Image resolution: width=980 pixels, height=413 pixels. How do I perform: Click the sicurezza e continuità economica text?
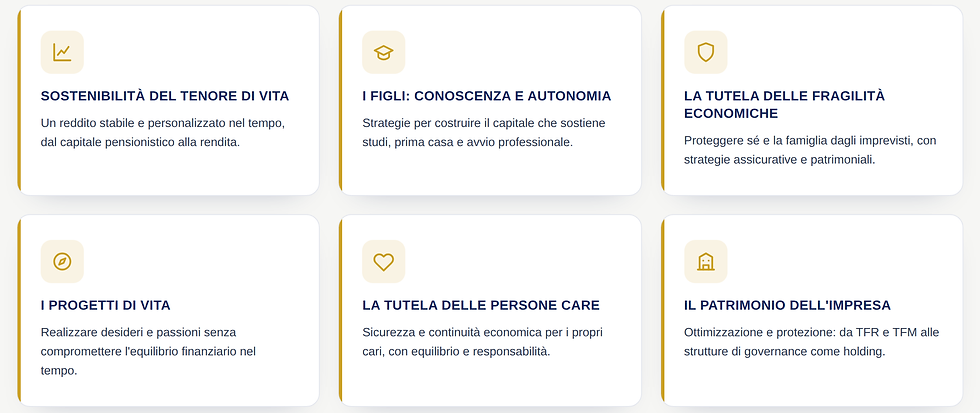click(482, 342)
